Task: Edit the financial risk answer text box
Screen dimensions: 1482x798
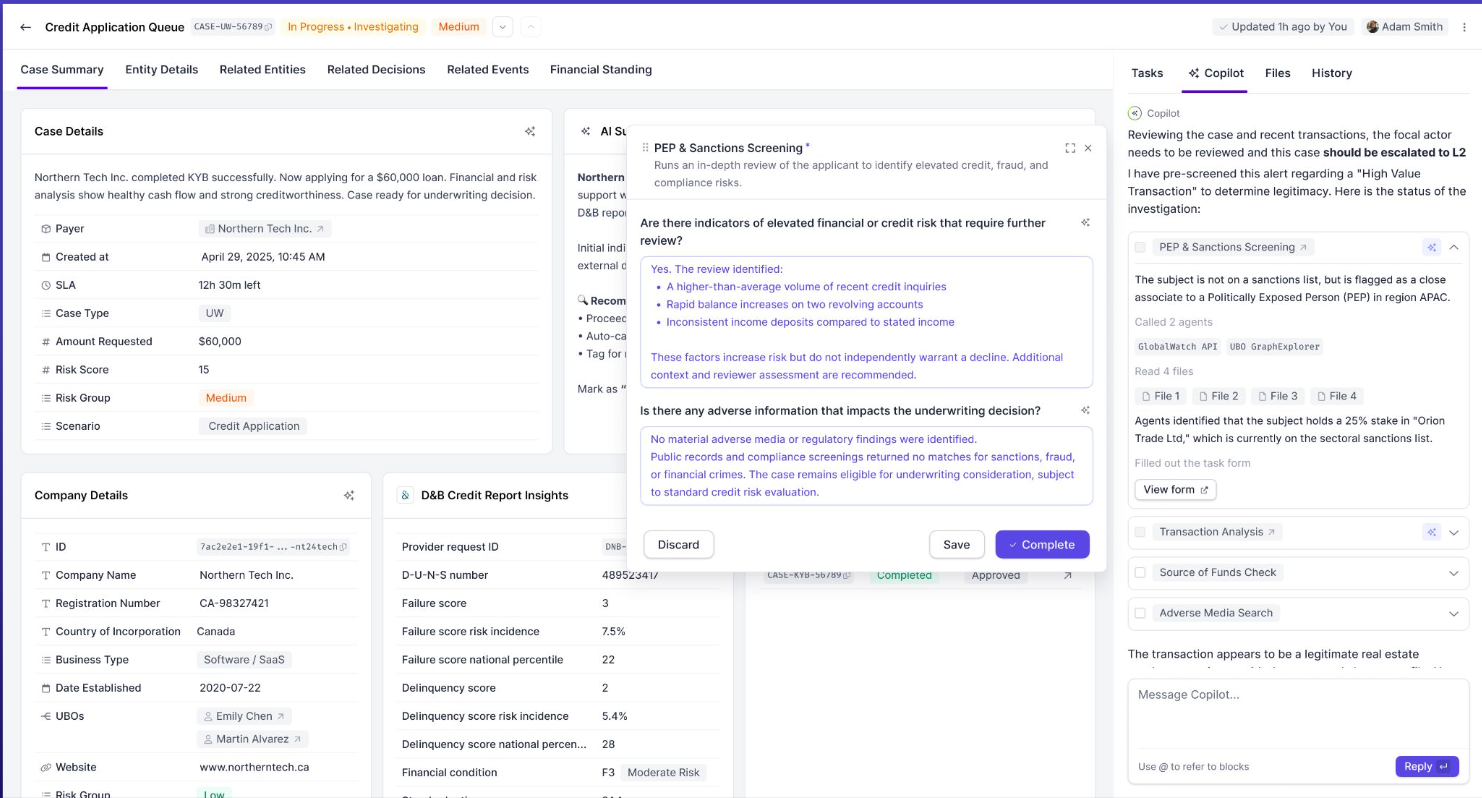Action: click(866, 322)
